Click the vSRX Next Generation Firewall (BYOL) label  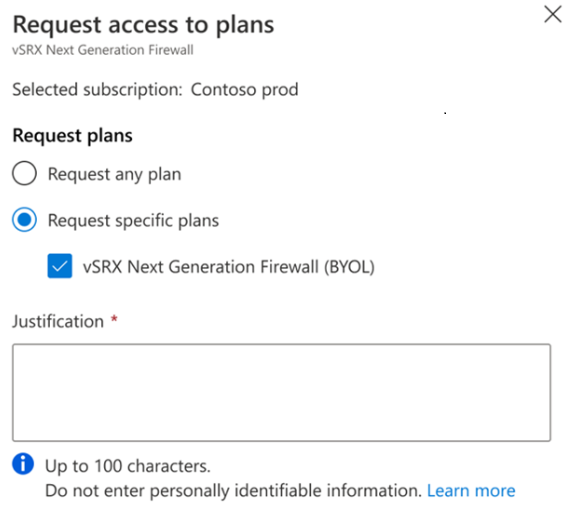229,267
